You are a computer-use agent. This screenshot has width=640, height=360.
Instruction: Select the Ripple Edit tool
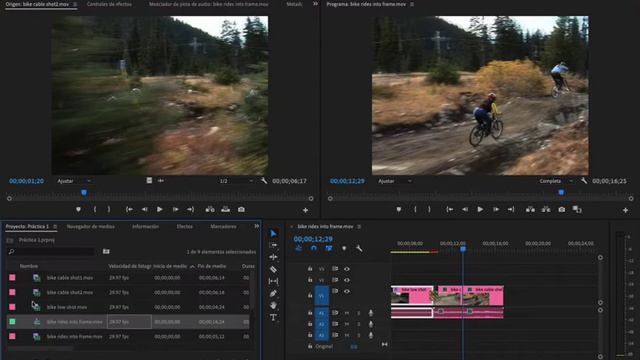click(273, 257)
